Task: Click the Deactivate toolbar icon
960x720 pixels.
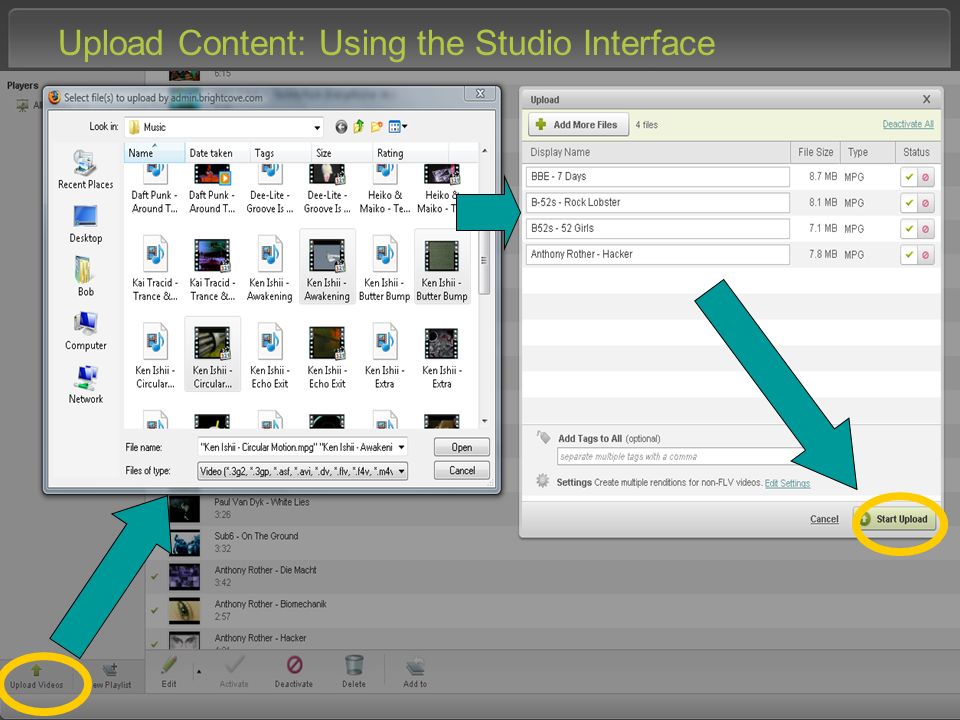Action: click(x=294, y=665)
